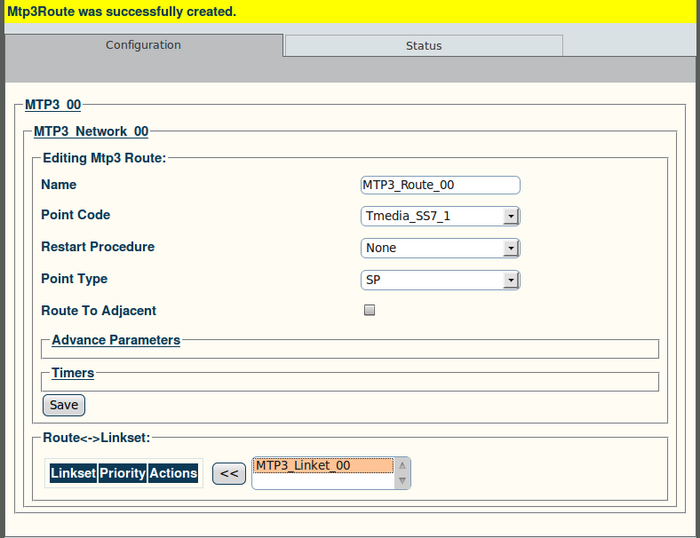Click the Priority column header

coord(122,473)
